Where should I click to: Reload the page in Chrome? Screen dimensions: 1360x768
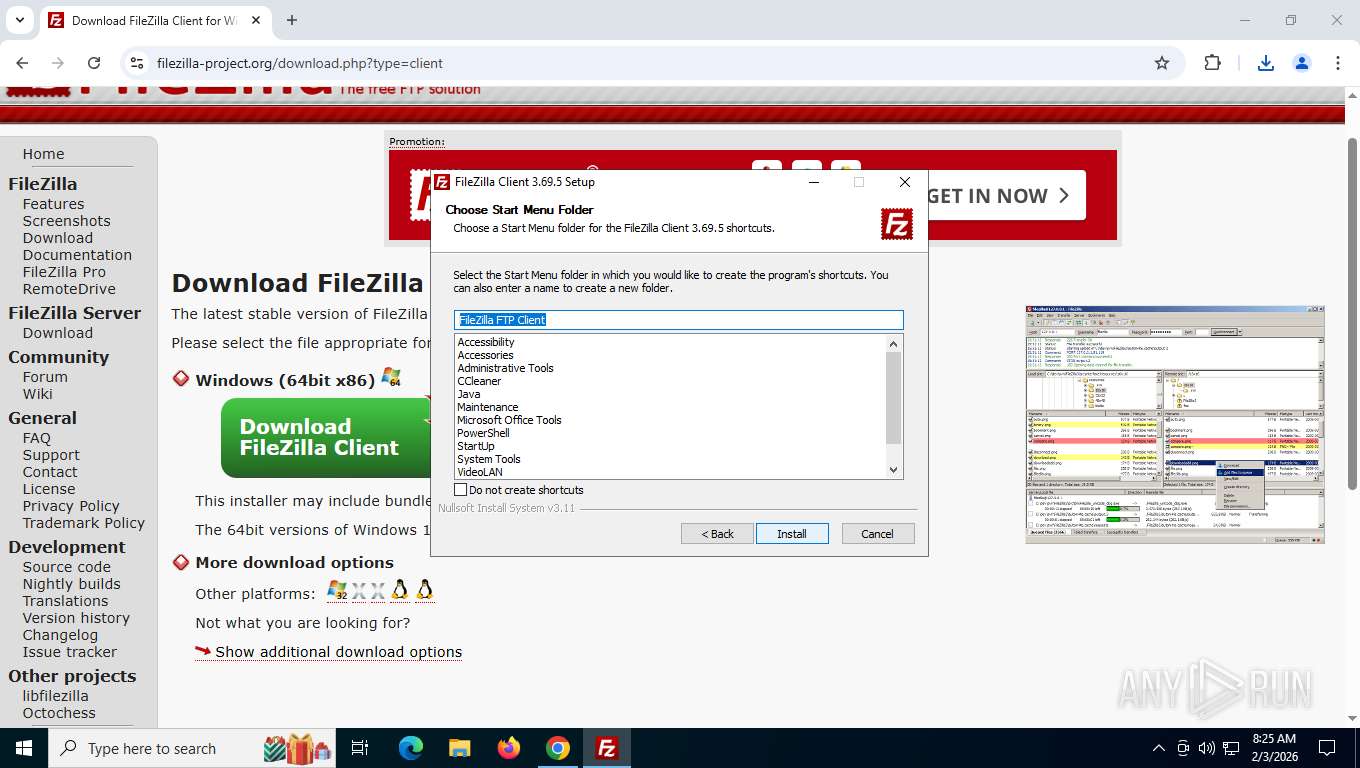94,63
